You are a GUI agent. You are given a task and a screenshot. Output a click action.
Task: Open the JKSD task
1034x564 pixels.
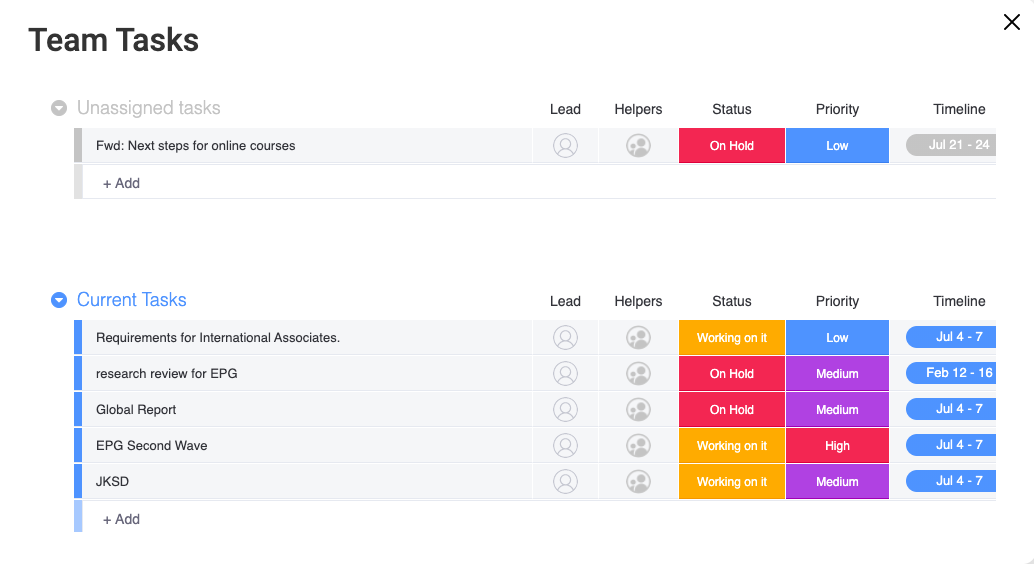(x=112, y=482)
